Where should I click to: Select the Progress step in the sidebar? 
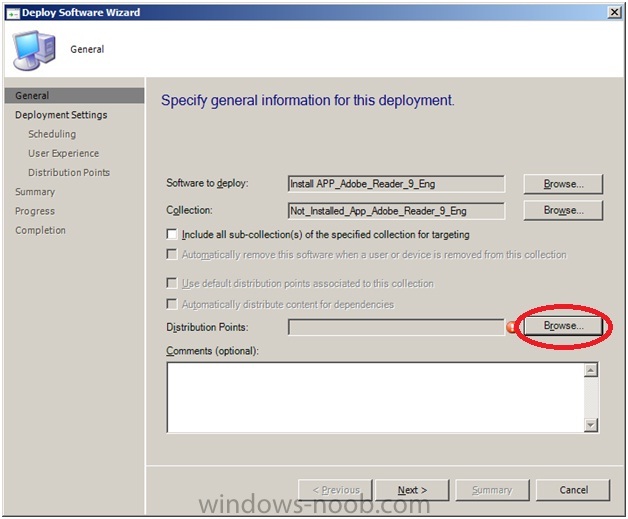tap(35, 211)
